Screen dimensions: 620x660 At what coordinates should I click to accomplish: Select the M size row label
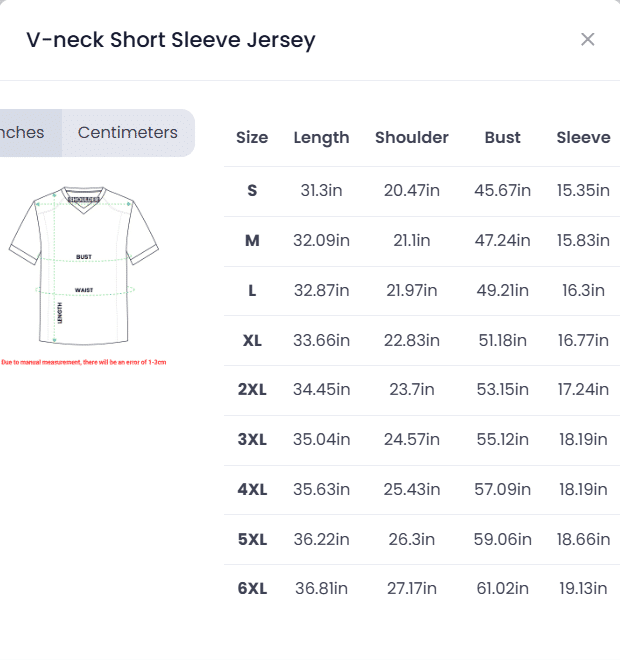[x=252, y=240]
